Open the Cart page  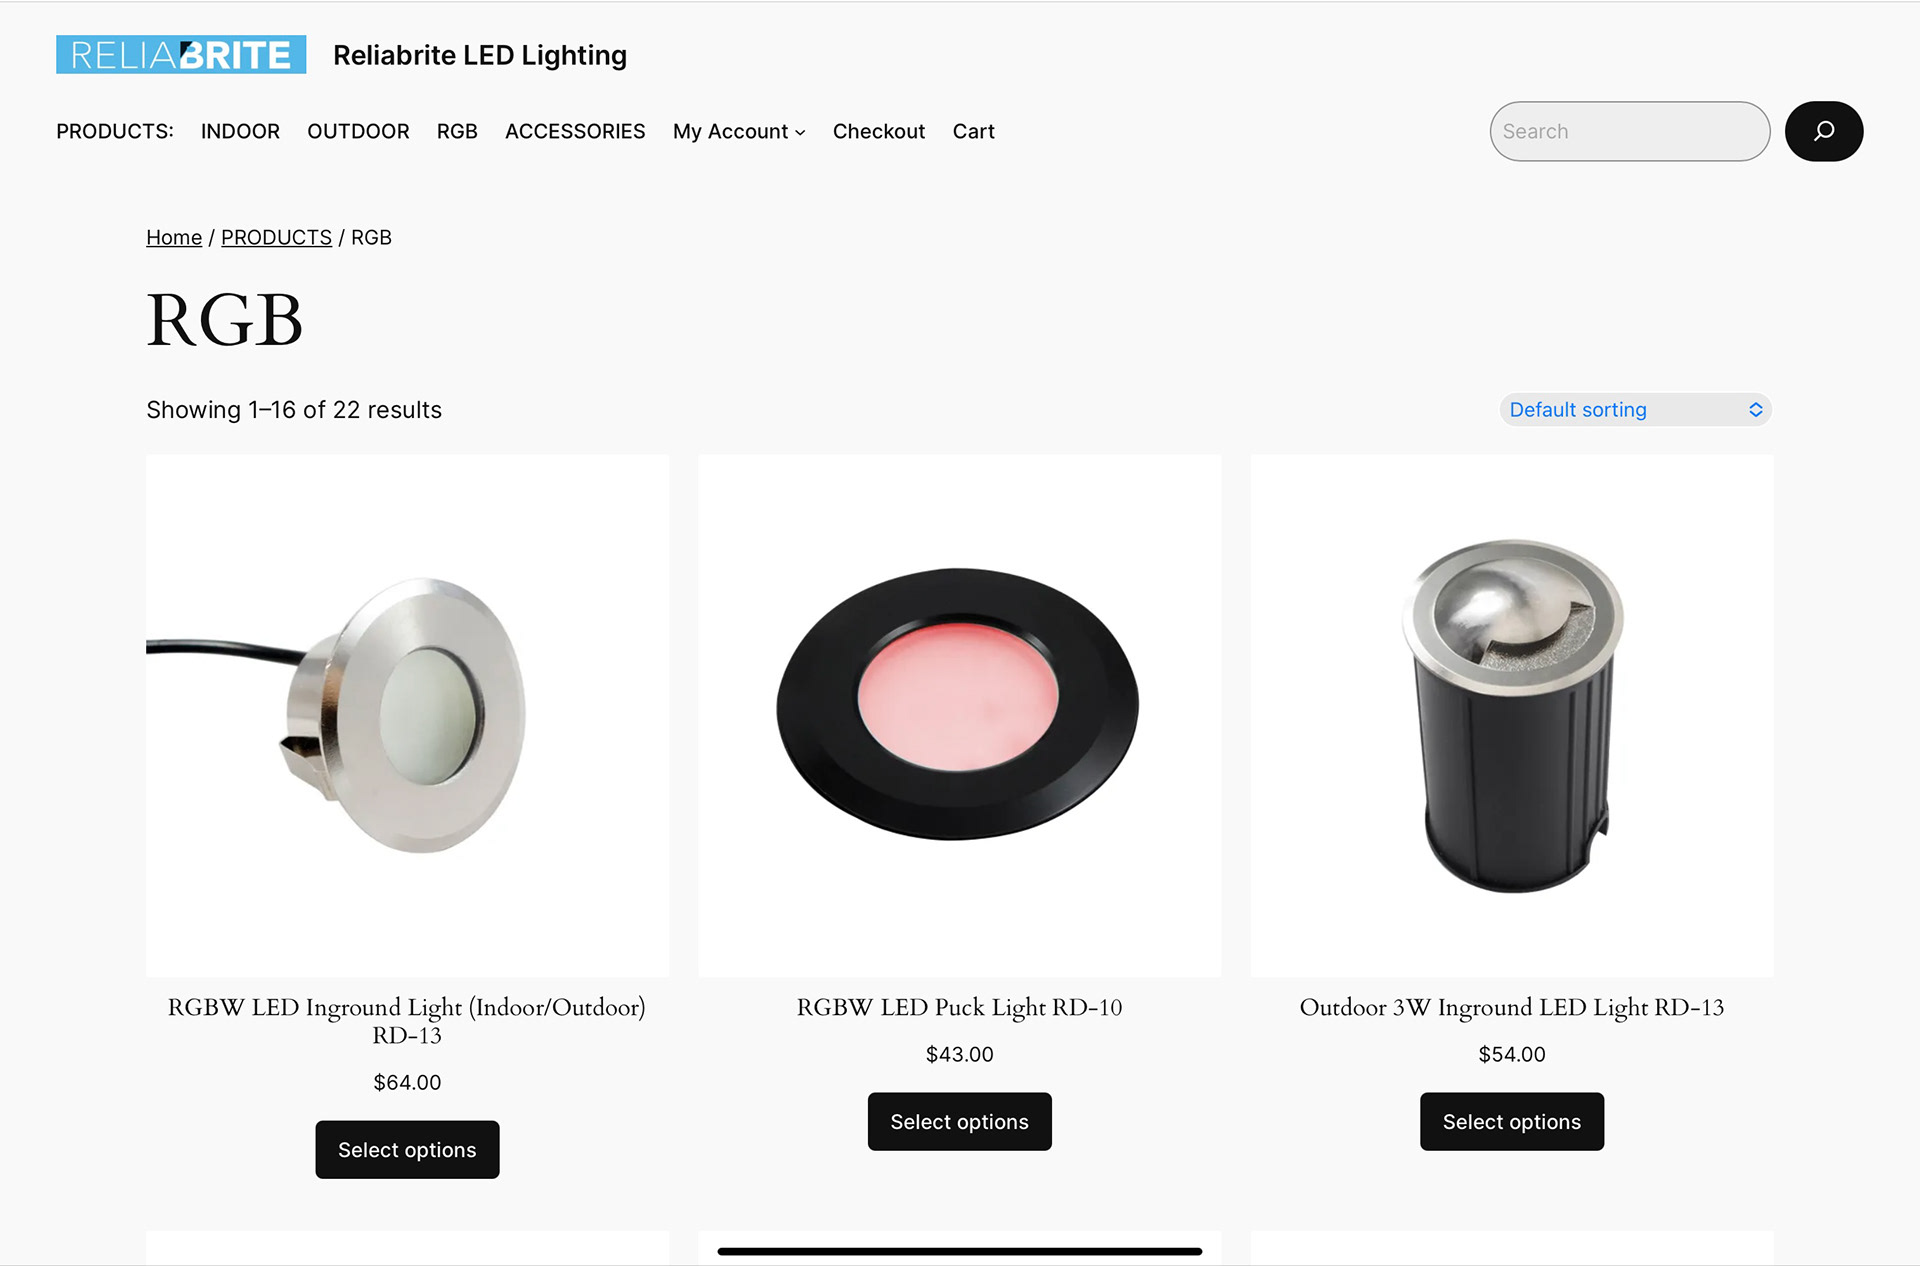coord(973,131)
